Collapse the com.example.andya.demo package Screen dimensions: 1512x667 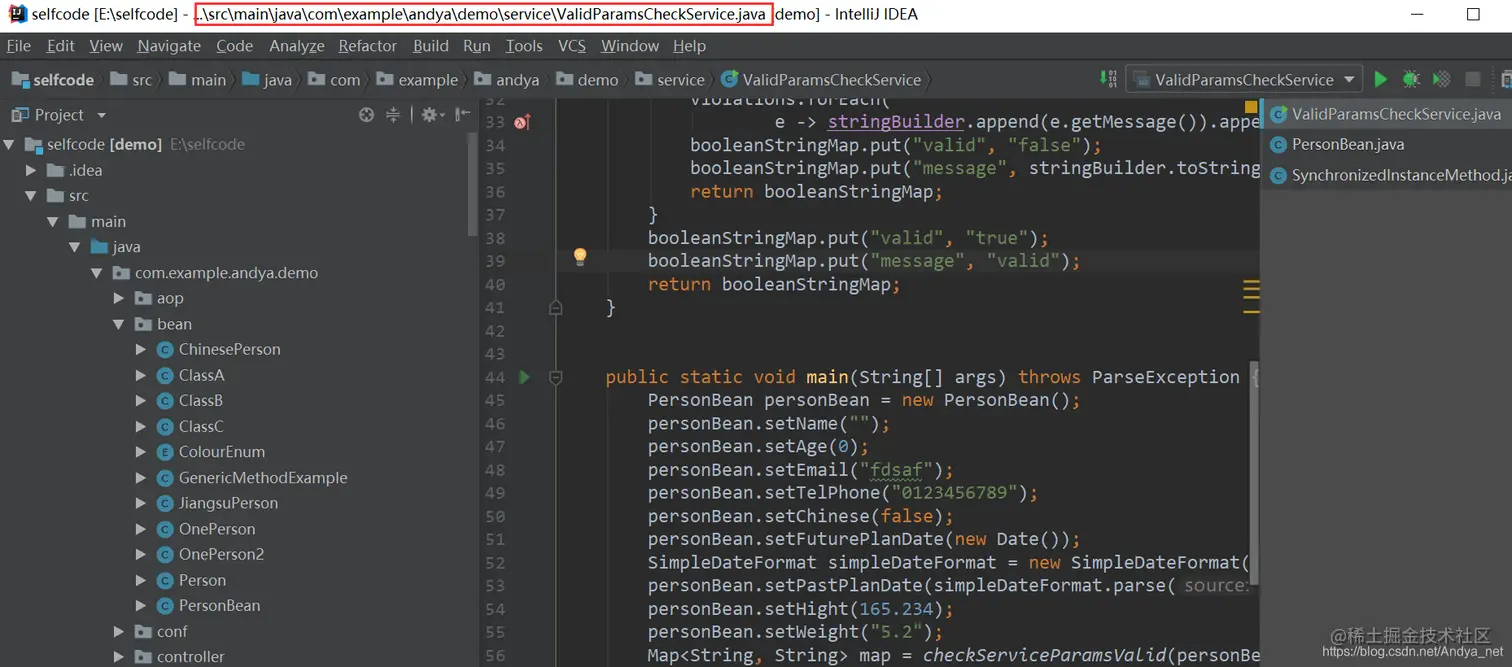[97, 273]
